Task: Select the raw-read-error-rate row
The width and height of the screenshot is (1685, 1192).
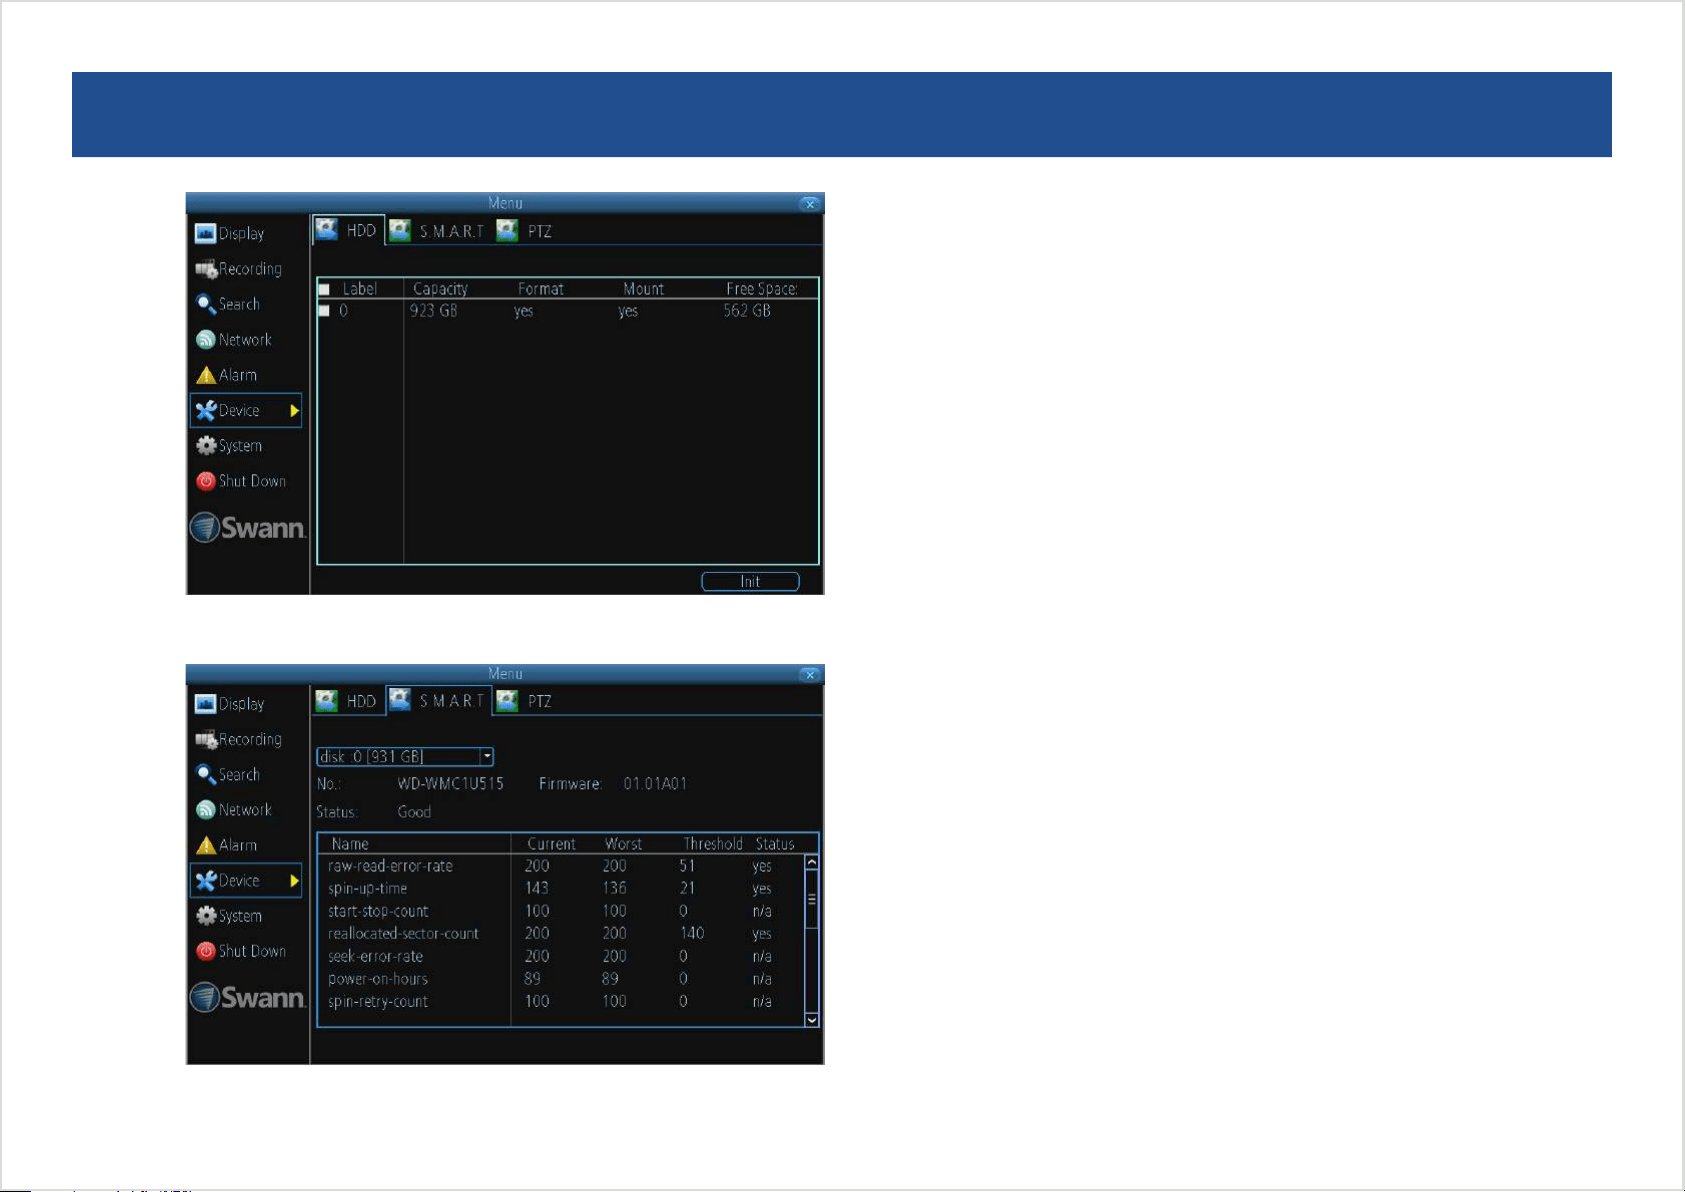Action: point(561,866)
